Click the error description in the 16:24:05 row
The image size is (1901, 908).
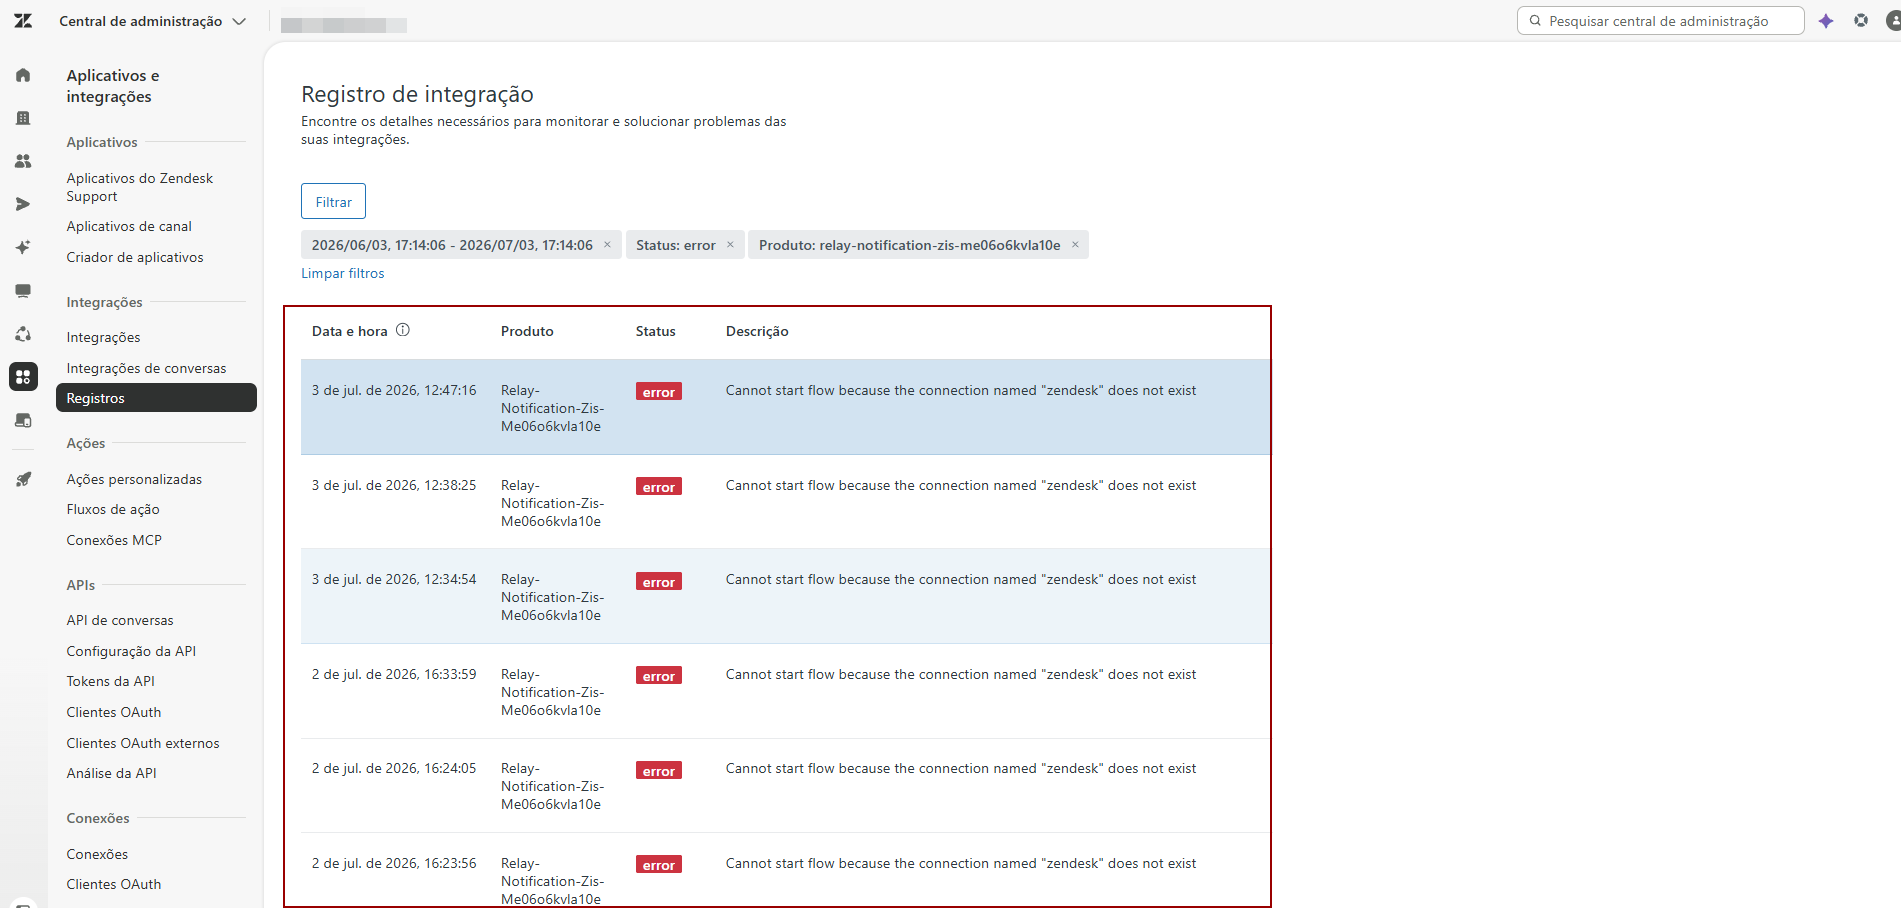[961, 768]
